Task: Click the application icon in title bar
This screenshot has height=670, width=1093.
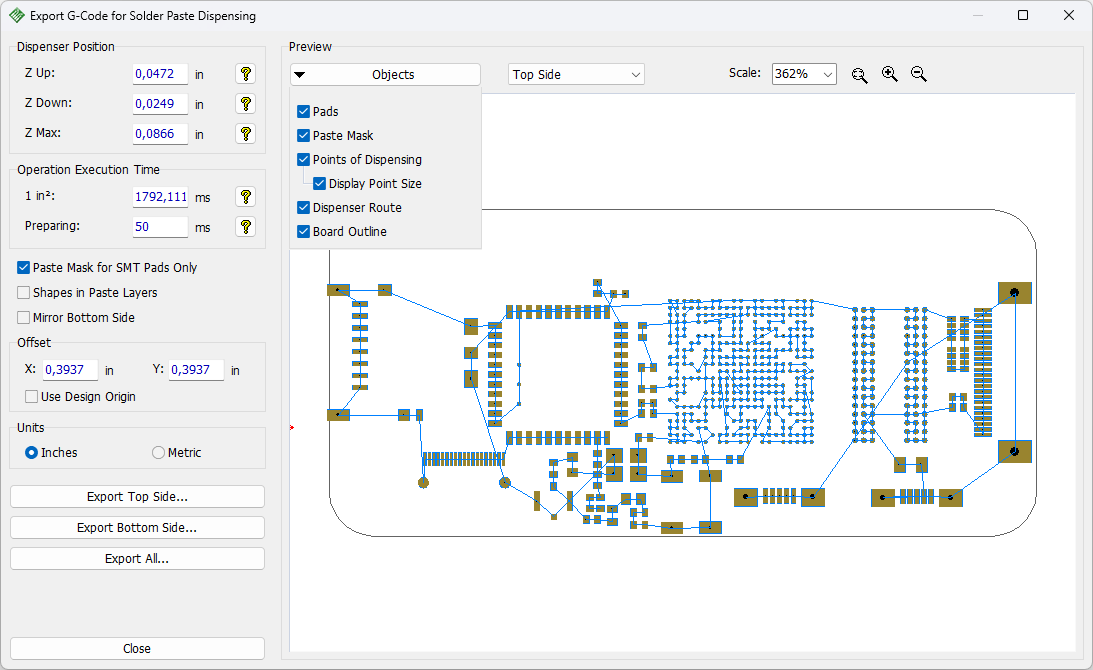Action: pos(17,15)
